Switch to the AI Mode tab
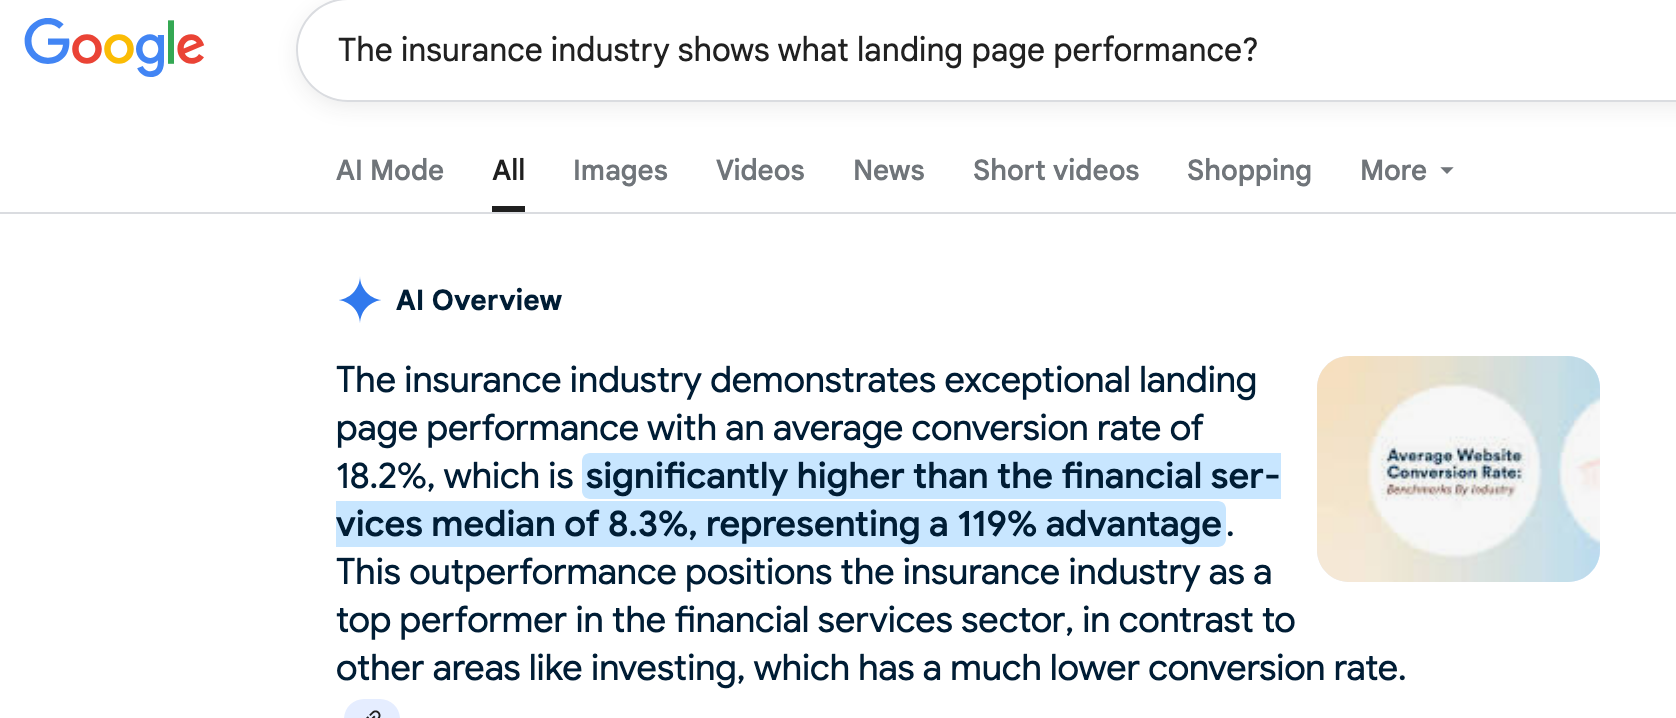The height and width of the screenshot is (718, 1676). tap(390, 170)
